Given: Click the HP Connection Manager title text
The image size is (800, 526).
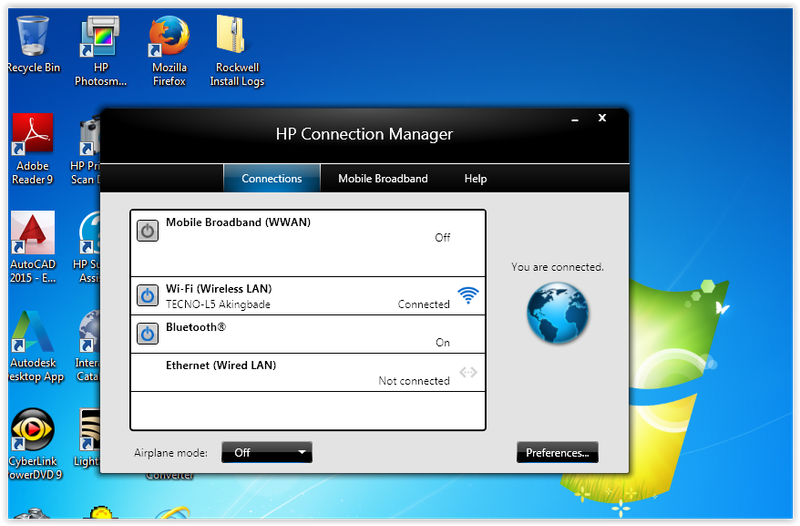Looking at the screenshot, I should coord(364,134).
